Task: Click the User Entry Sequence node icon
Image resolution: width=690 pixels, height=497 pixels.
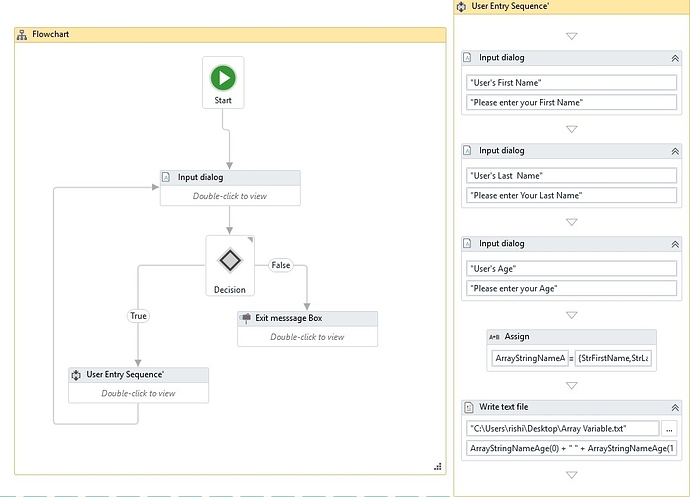Action: [x=76, y=375]
